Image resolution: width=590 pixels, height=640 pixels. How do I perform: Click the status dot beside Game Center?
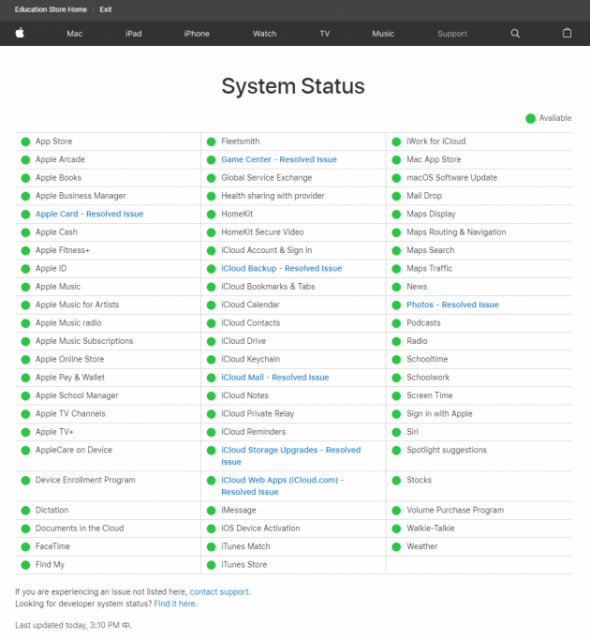tap(211, 160)
